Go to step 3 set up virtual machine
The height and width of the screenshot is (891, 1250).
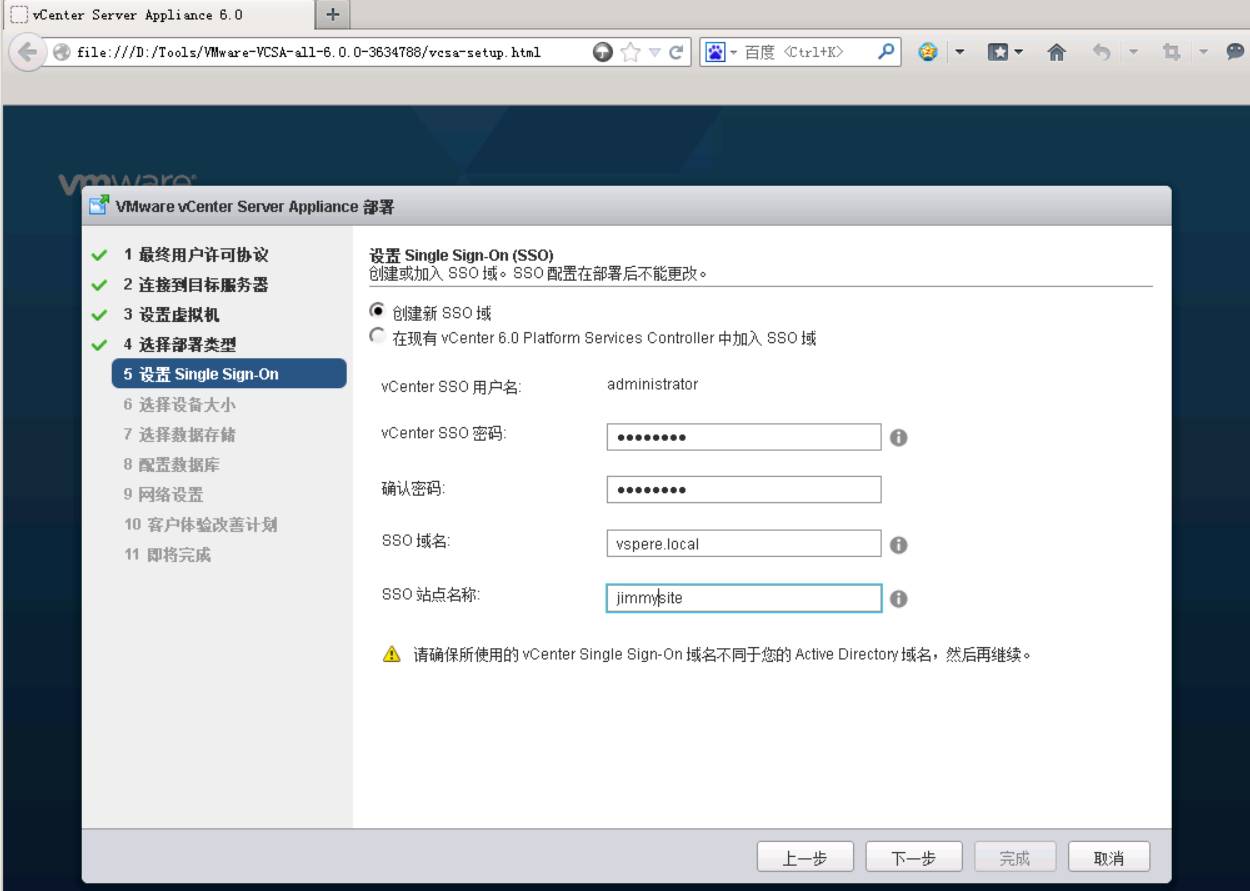pyautogui.click(x=171, y=315)
